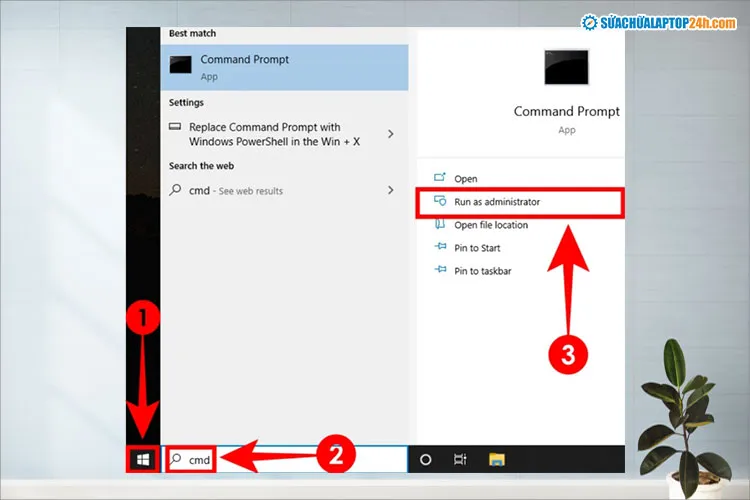The height and width of the screenshot is (500, 750).
Task: Click the pin icon beside Pin to Start
Action: coord(439,248)
